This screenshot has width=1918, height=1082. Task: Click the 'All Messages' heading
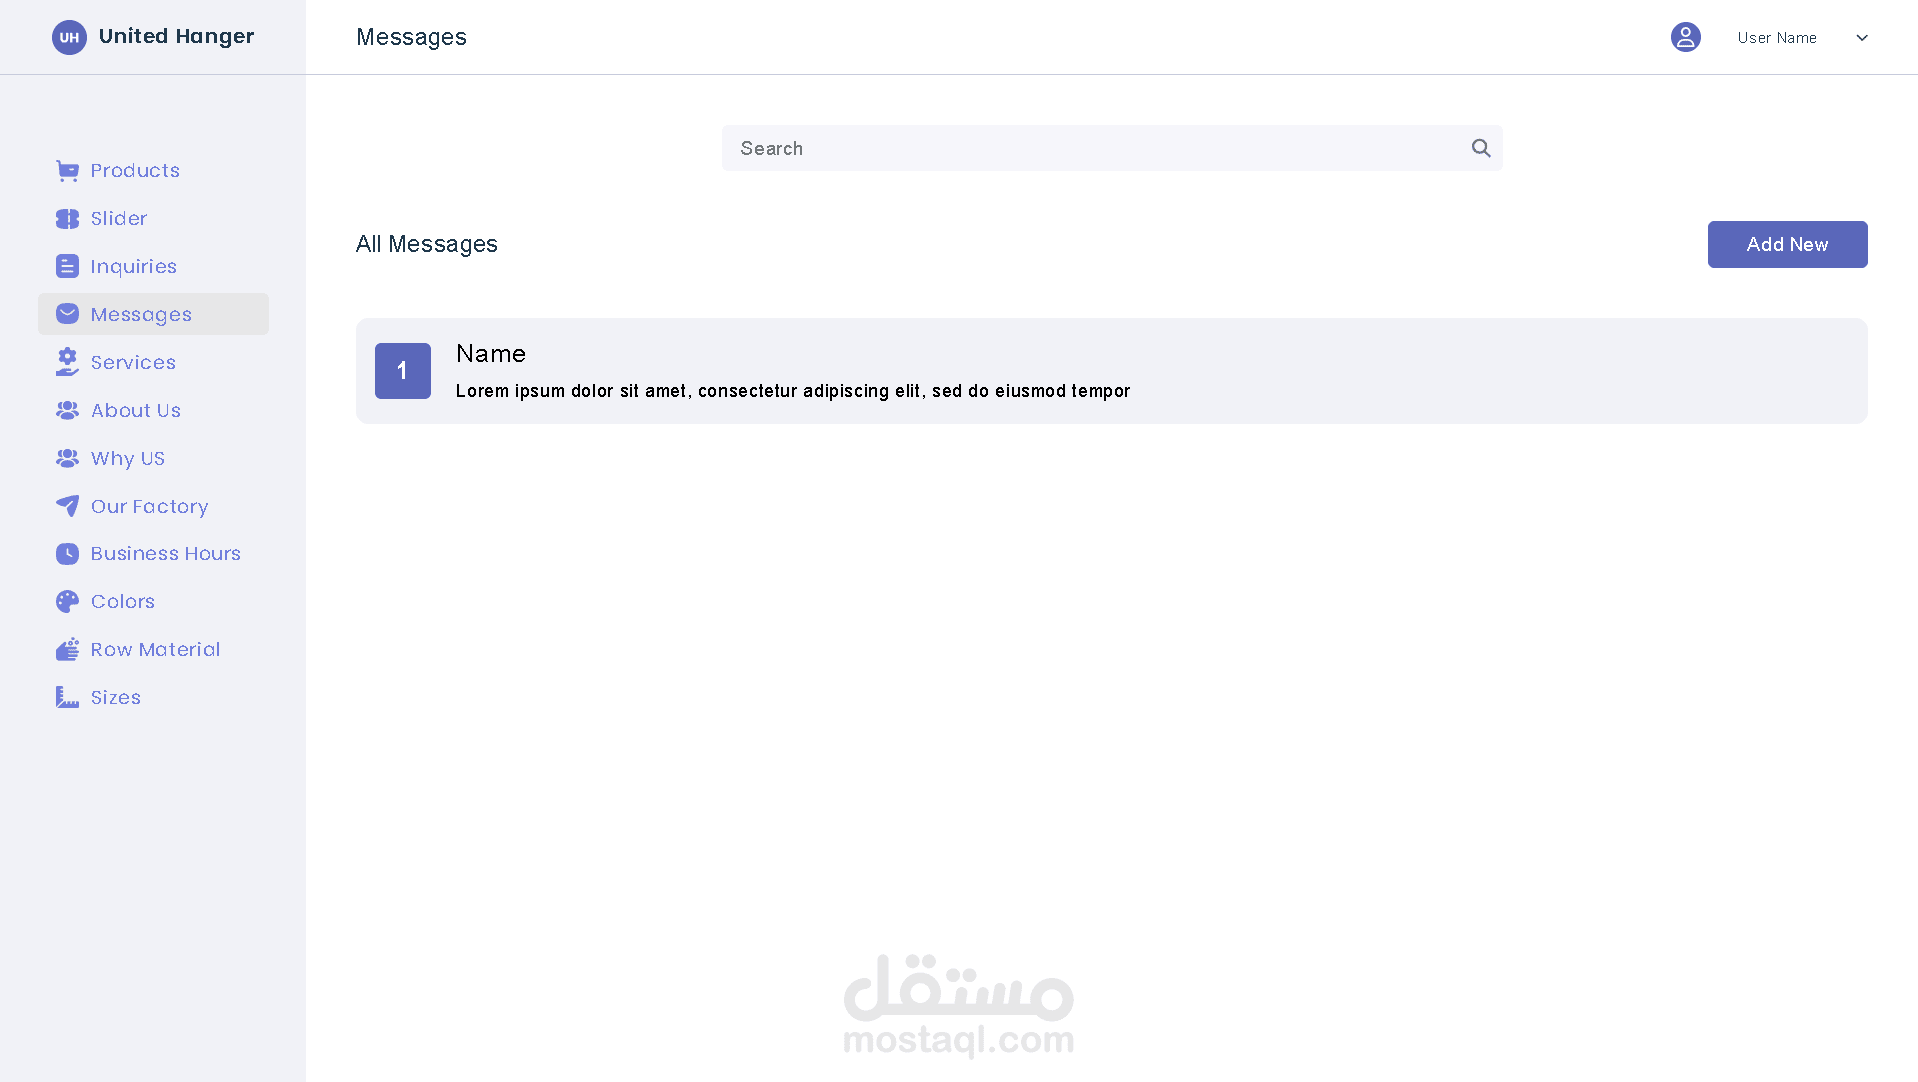tap(427, 244)
